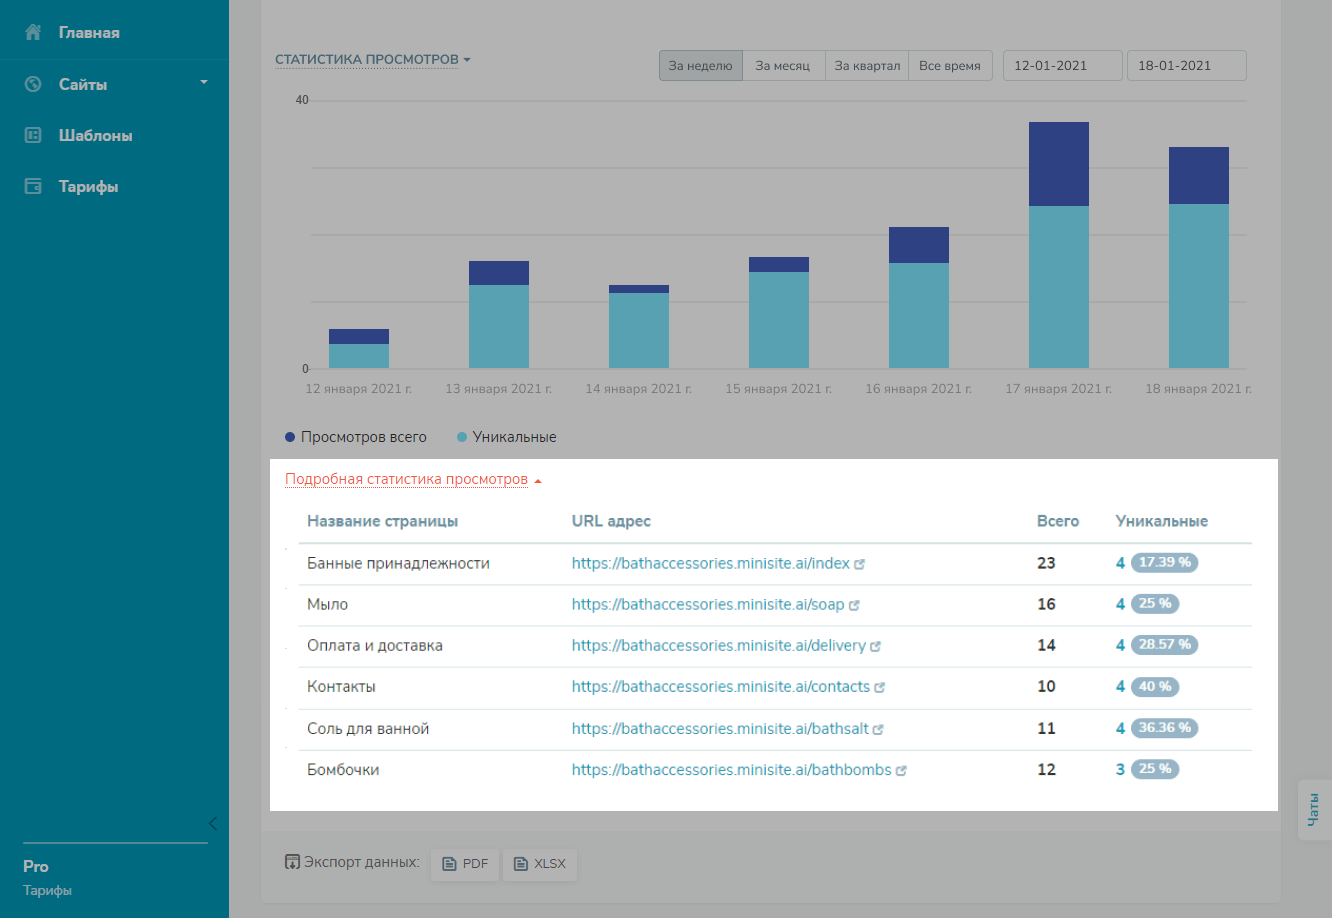Click the globe icon beside Сайты
Screen dimensions: 1332x918
(x=33, y=84)
